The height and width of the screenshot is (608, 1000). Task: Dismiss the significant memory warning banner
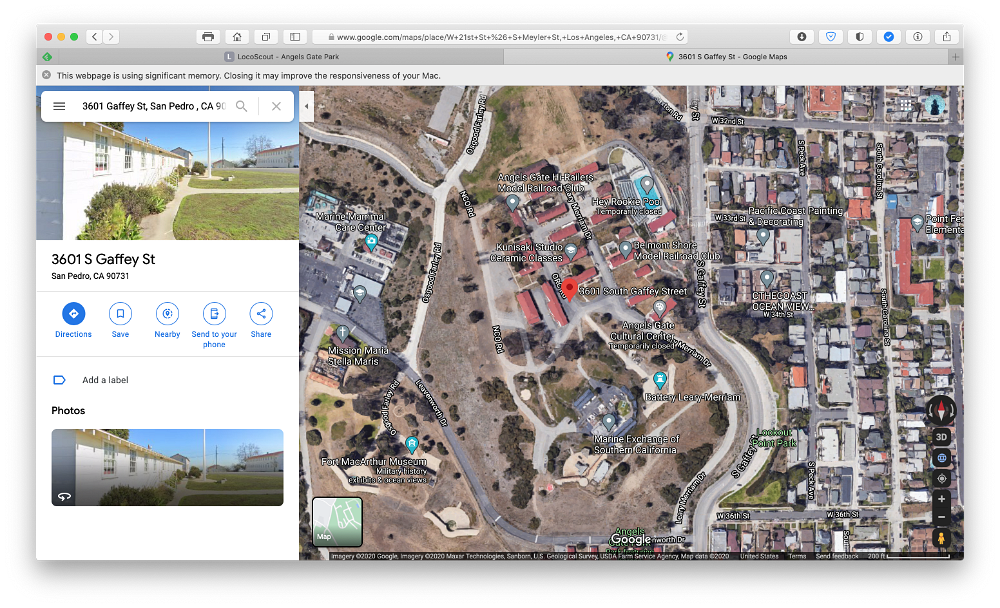pos(47,75)
